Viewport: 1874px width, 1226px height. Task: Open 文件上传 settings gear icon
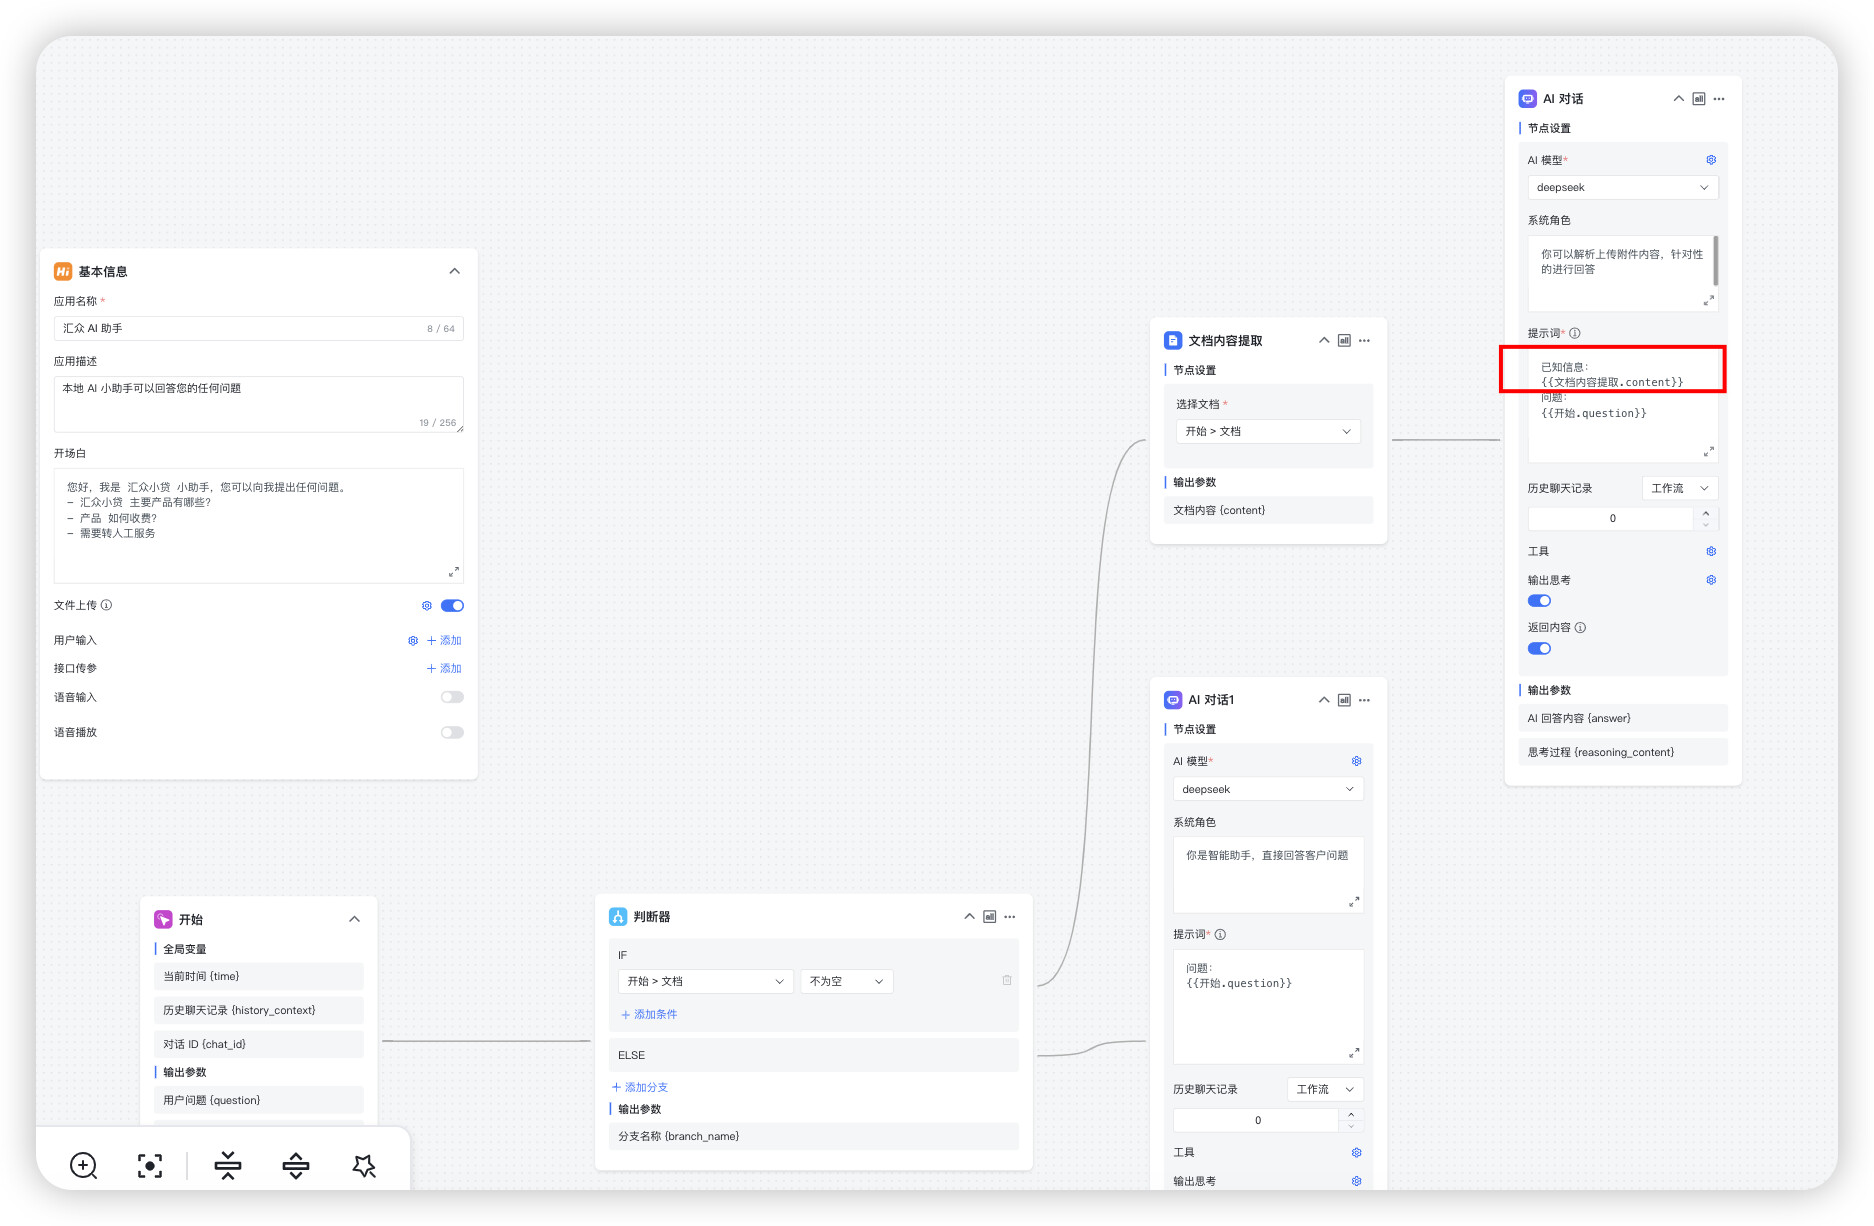tap(427, 606)
